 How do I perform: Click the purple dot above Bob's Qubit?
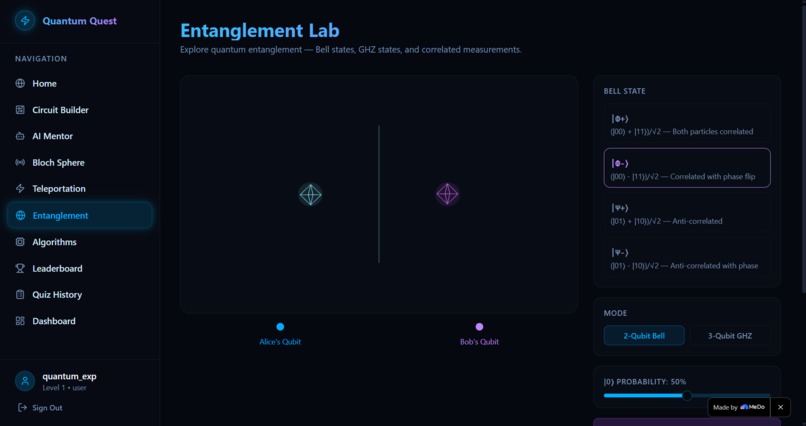(480, 327)
